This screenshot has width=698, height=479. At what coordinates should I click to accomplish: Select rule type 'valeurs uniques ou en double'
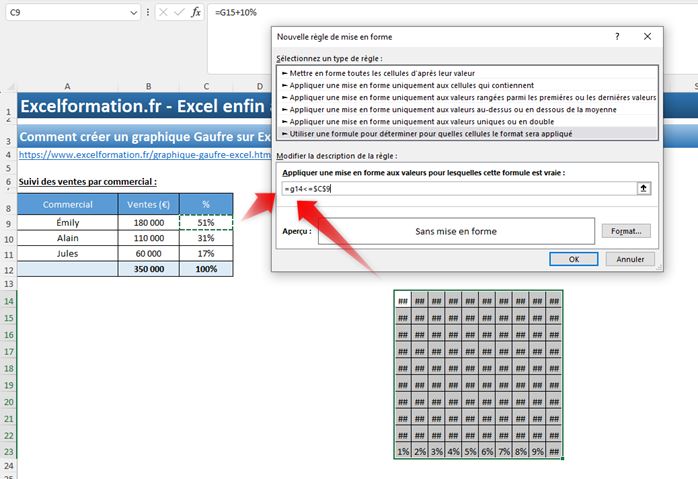(x=467, y=122)
